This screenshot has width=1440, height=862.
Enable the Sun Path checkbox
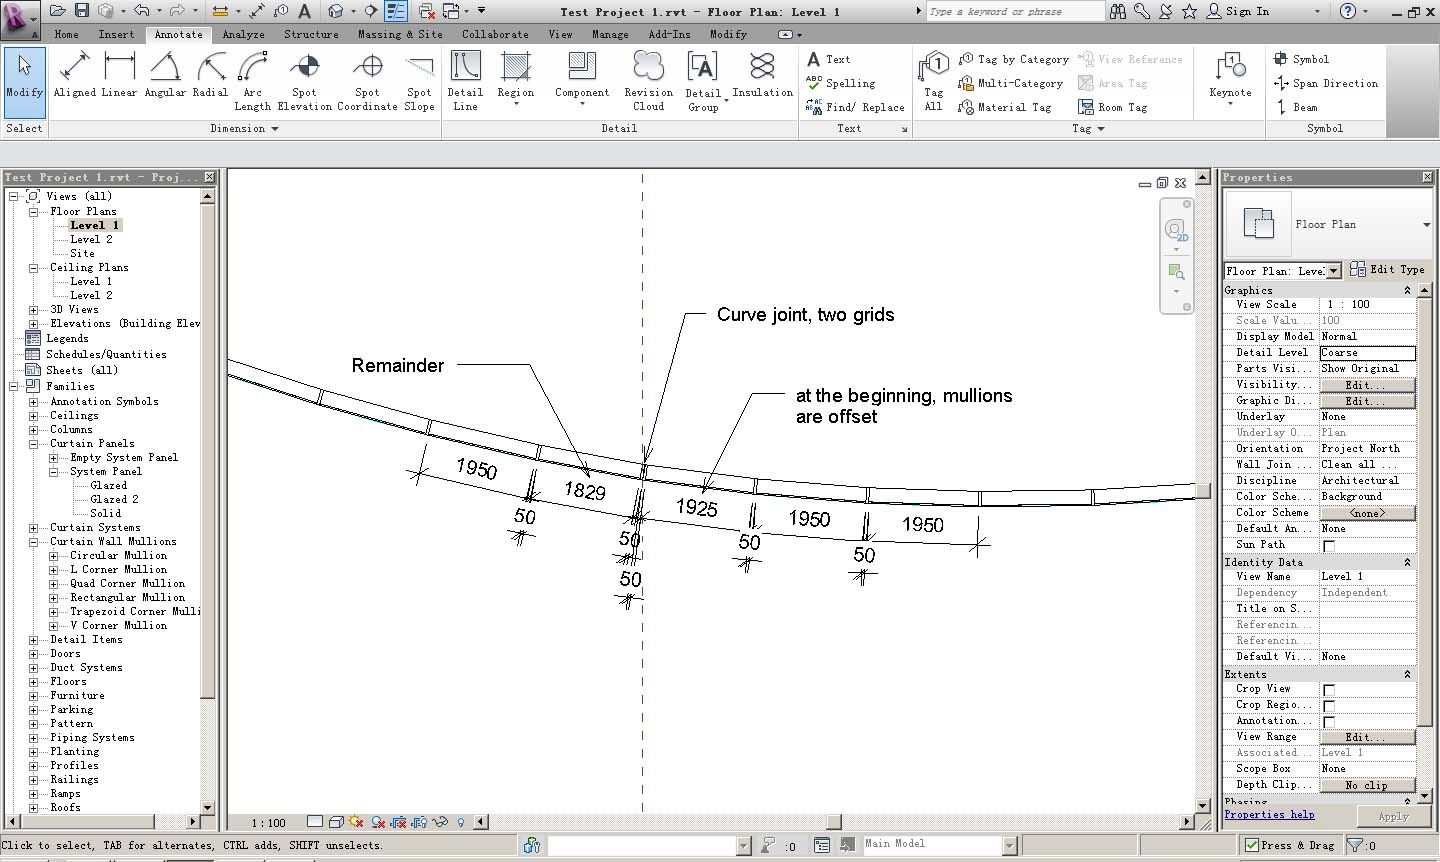(1329, 546)
